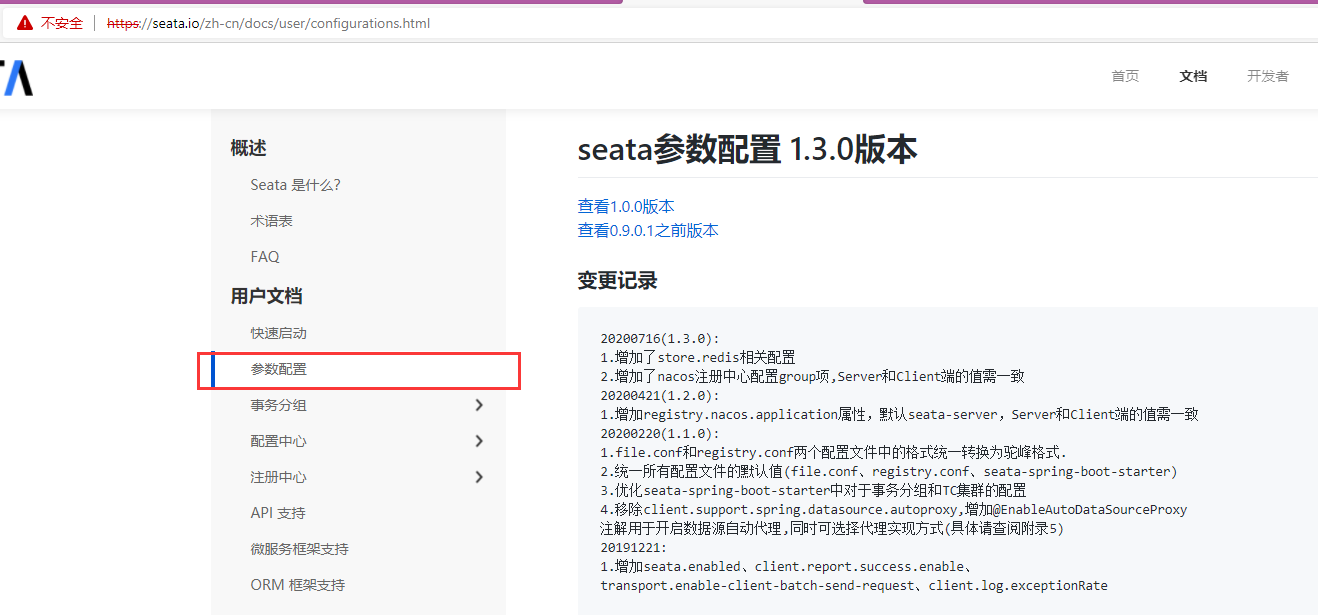The image size is (1318, 615).
Task: Expand the 注册中心 chevron arrow
Action: [479, 477]
